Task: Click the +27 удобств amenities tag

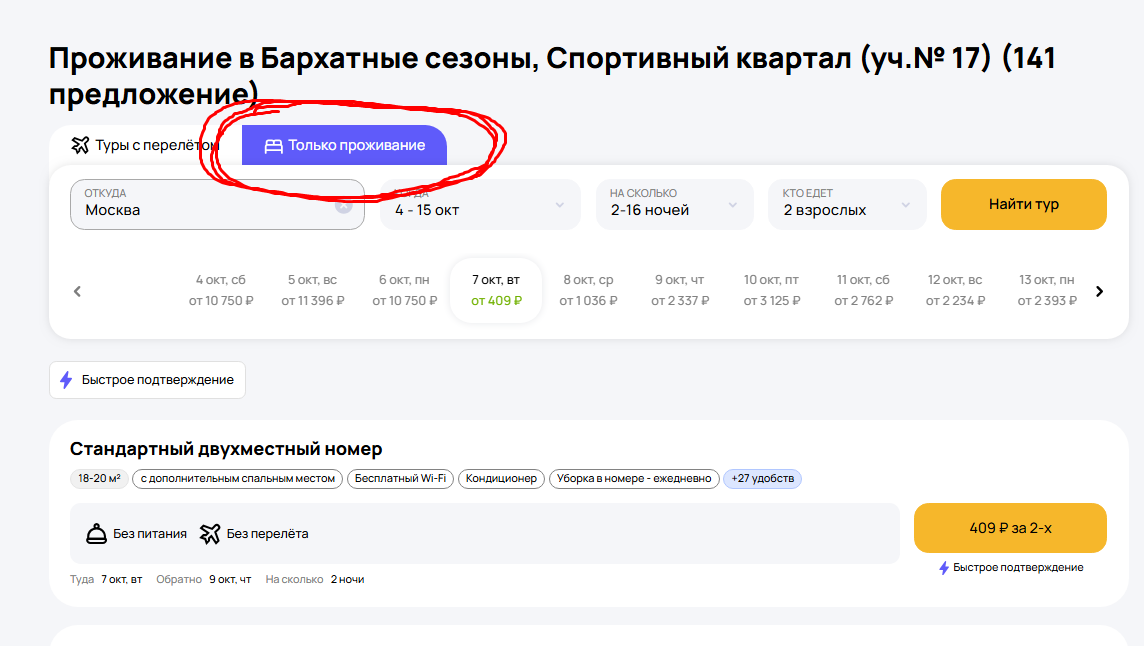Action: pyautogui.click(x=762, y=479)
